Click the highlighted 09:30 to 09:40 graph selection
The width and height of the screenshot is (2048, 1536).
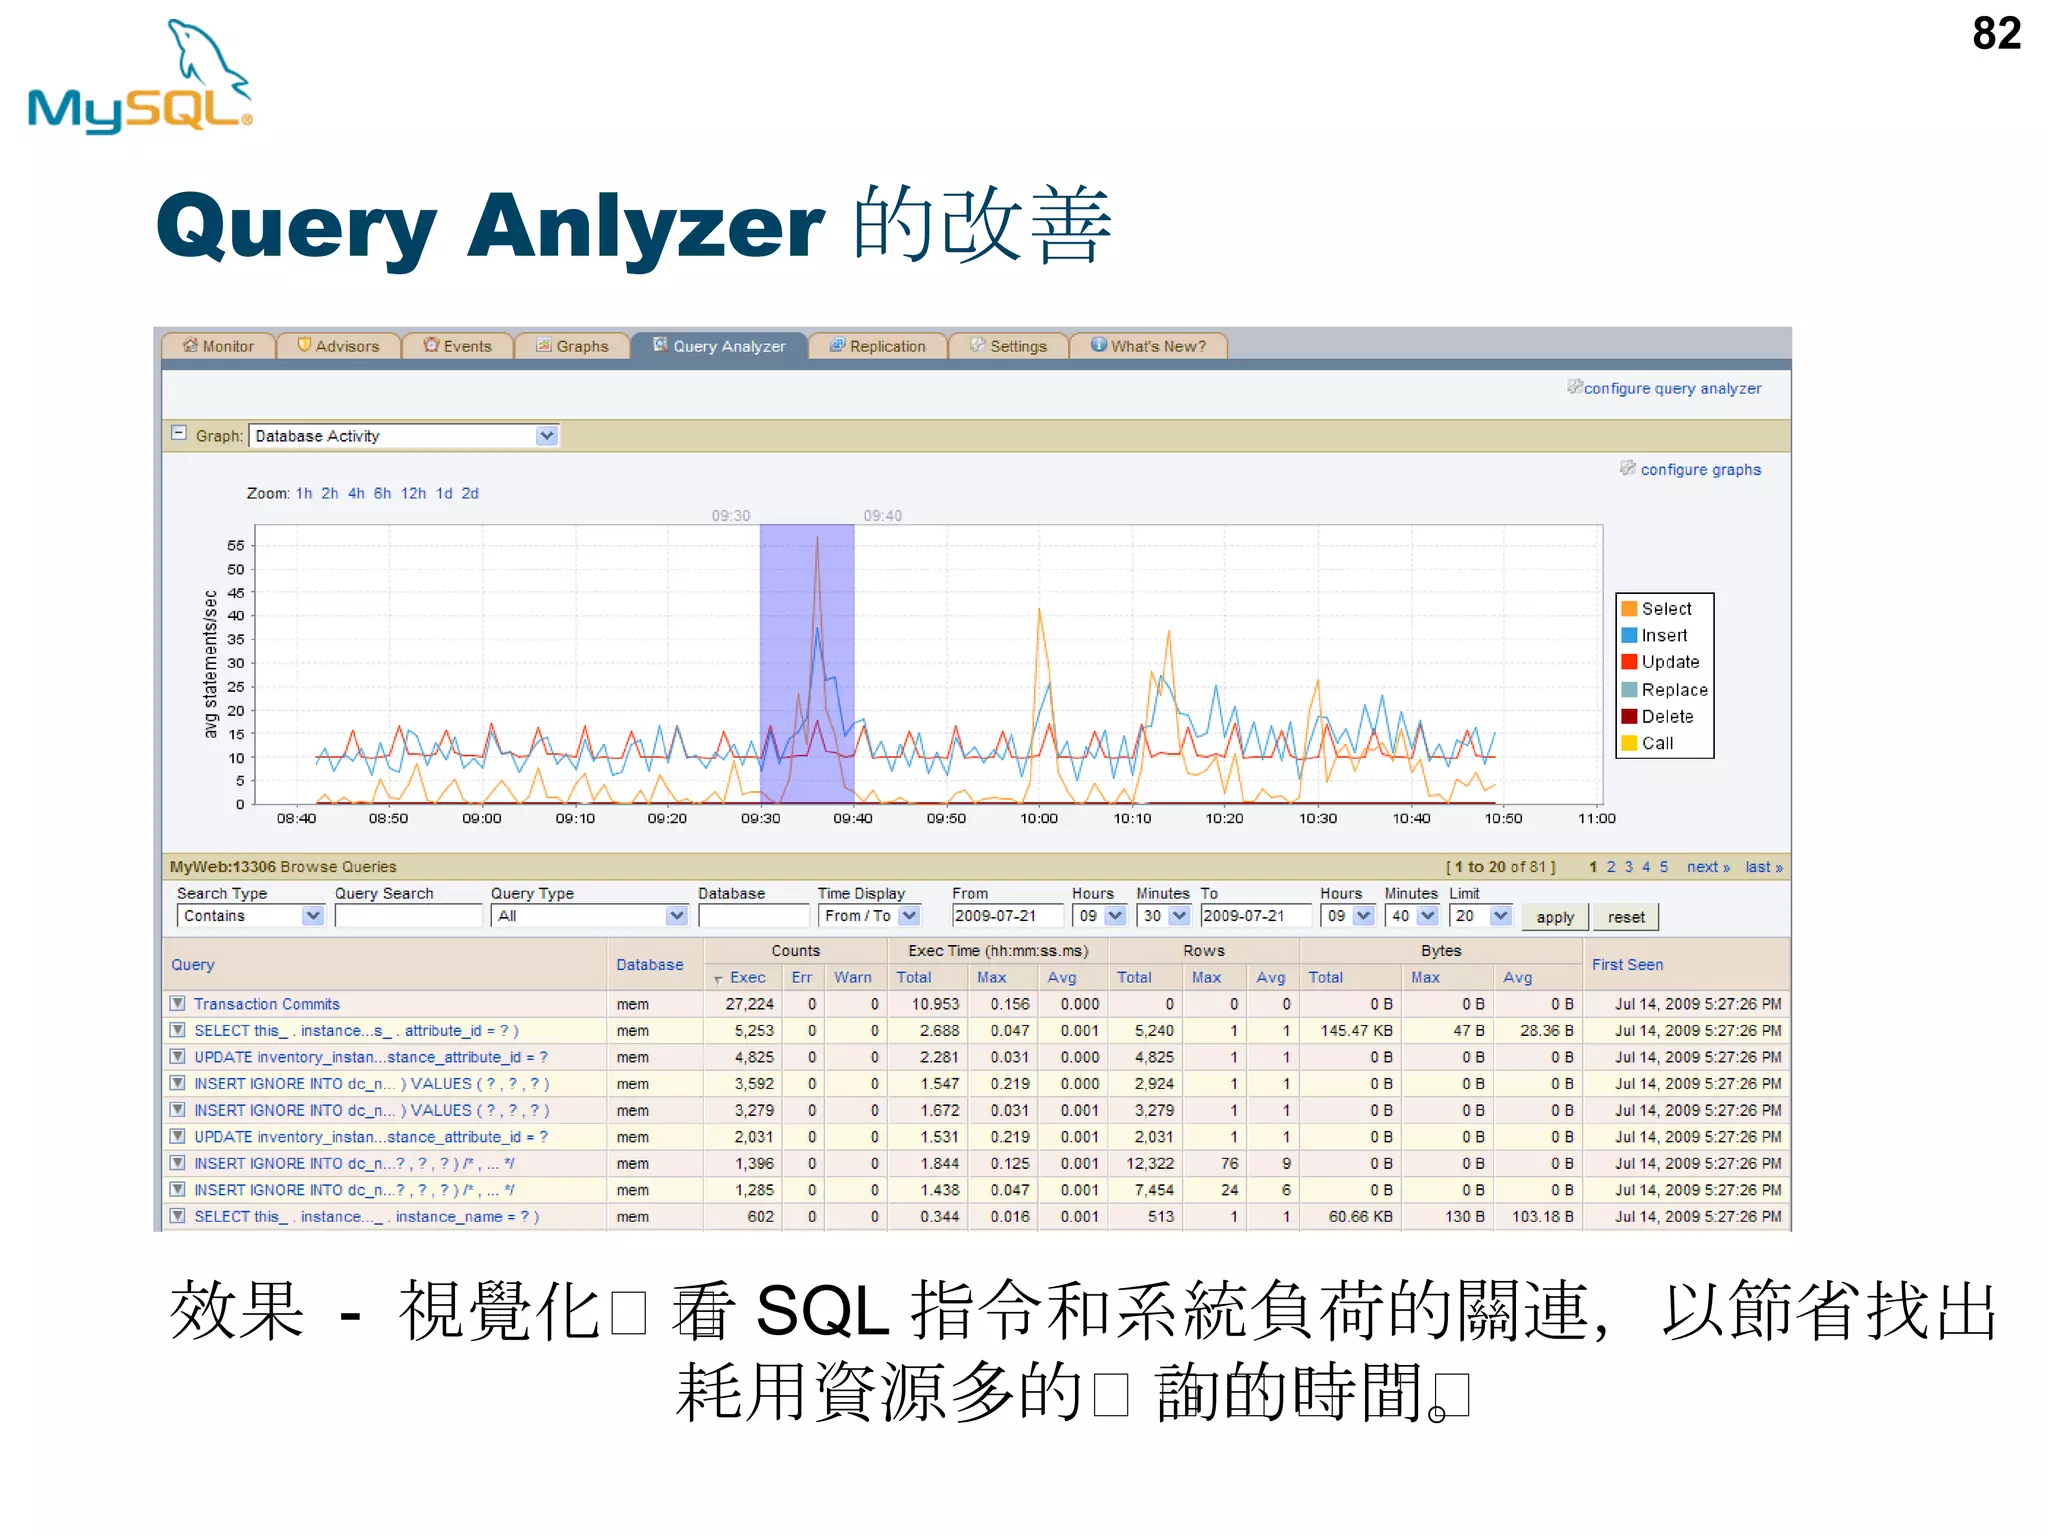tap(807, 664)
